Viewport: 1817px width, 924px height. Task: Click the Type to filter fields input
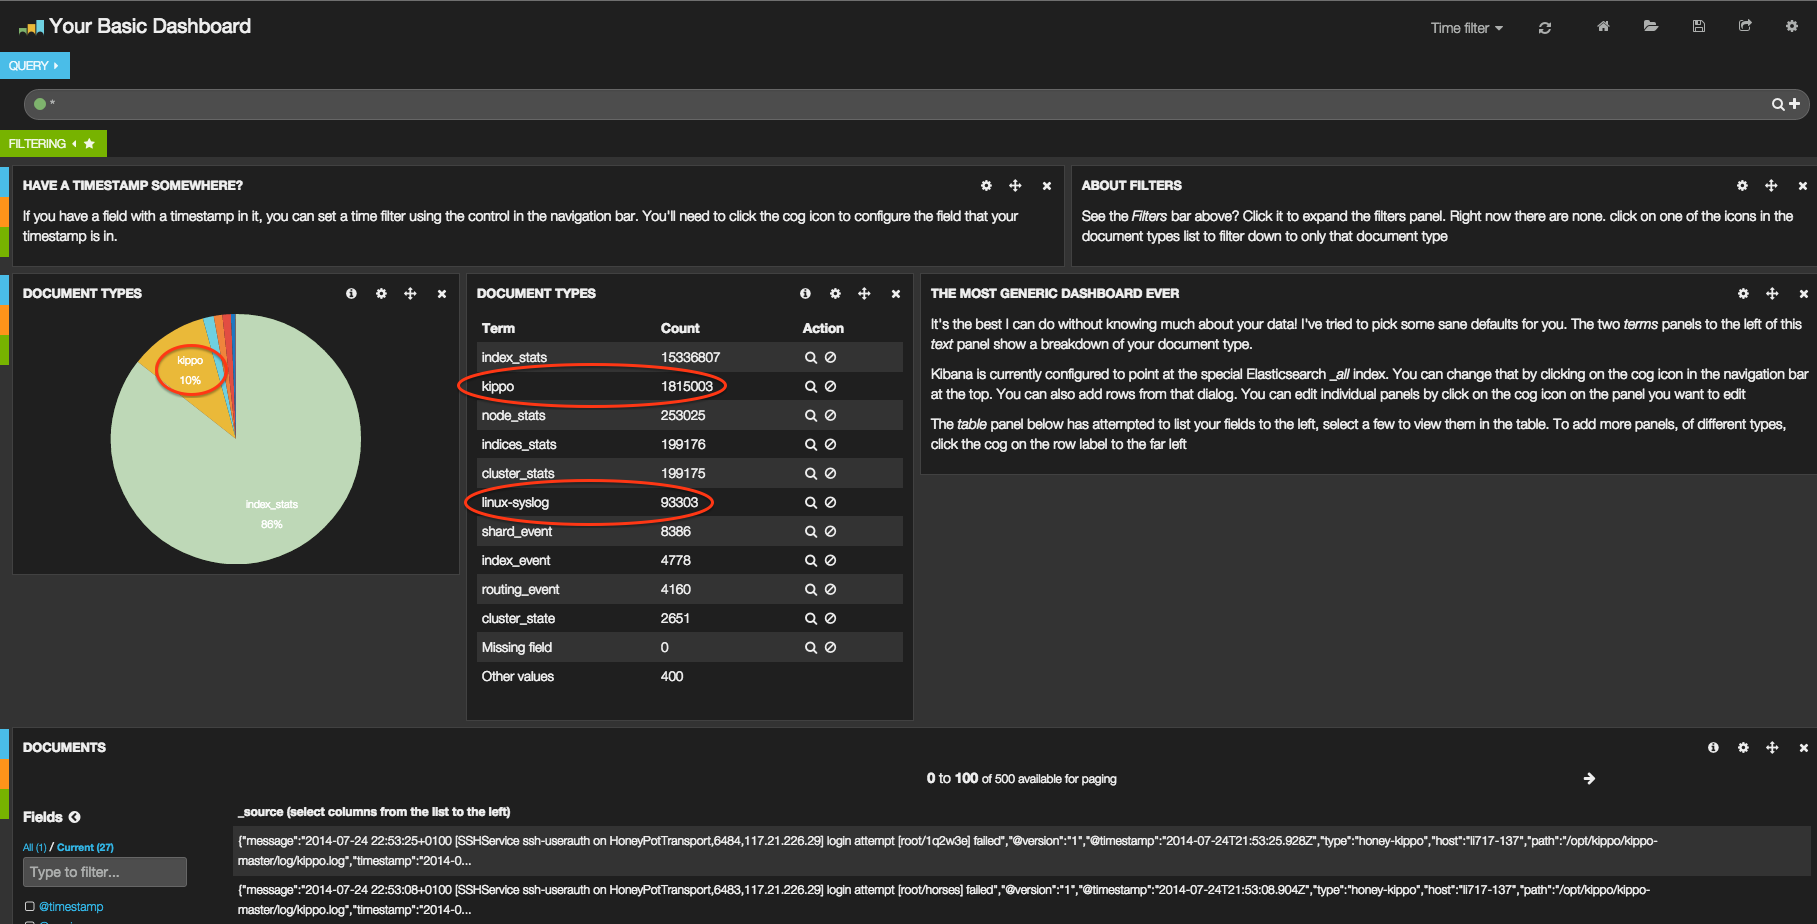pyautogui.click(x=105, y=872)
